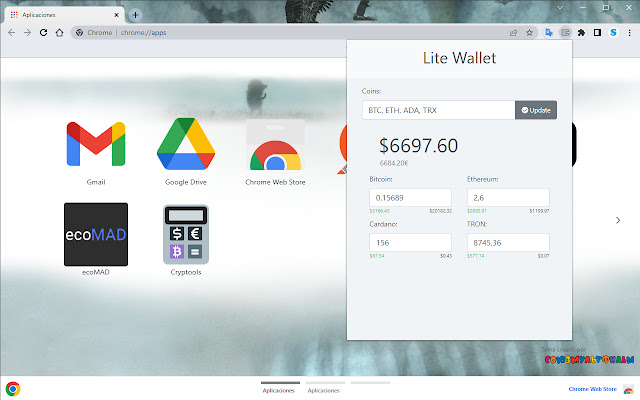Click the TRON price $0.07
The image size is (640, 400).
[543, 256]
